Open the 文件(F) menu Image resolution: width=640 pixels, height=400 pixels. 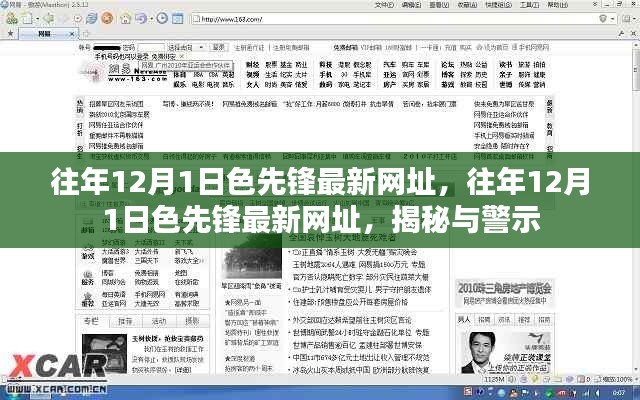(384, 5)
